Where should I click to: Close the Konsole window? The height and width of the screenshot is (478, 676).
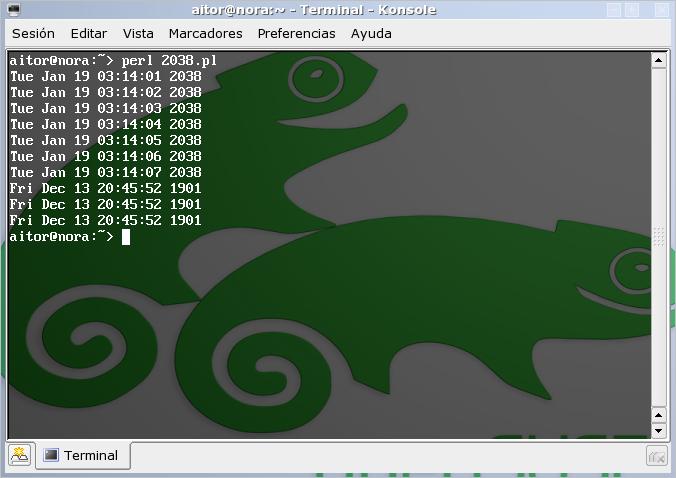664,9
